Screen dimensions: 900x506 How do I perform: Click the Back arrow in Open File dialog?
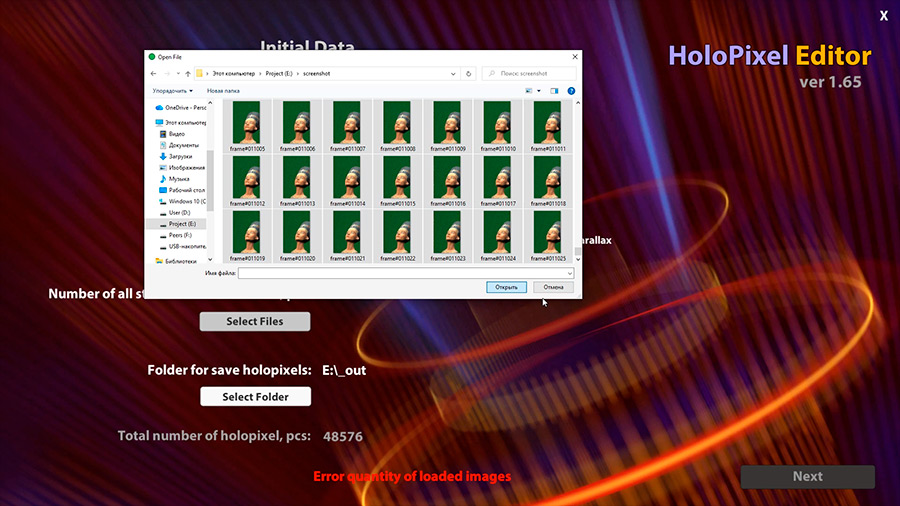click(x=153, y=73)
